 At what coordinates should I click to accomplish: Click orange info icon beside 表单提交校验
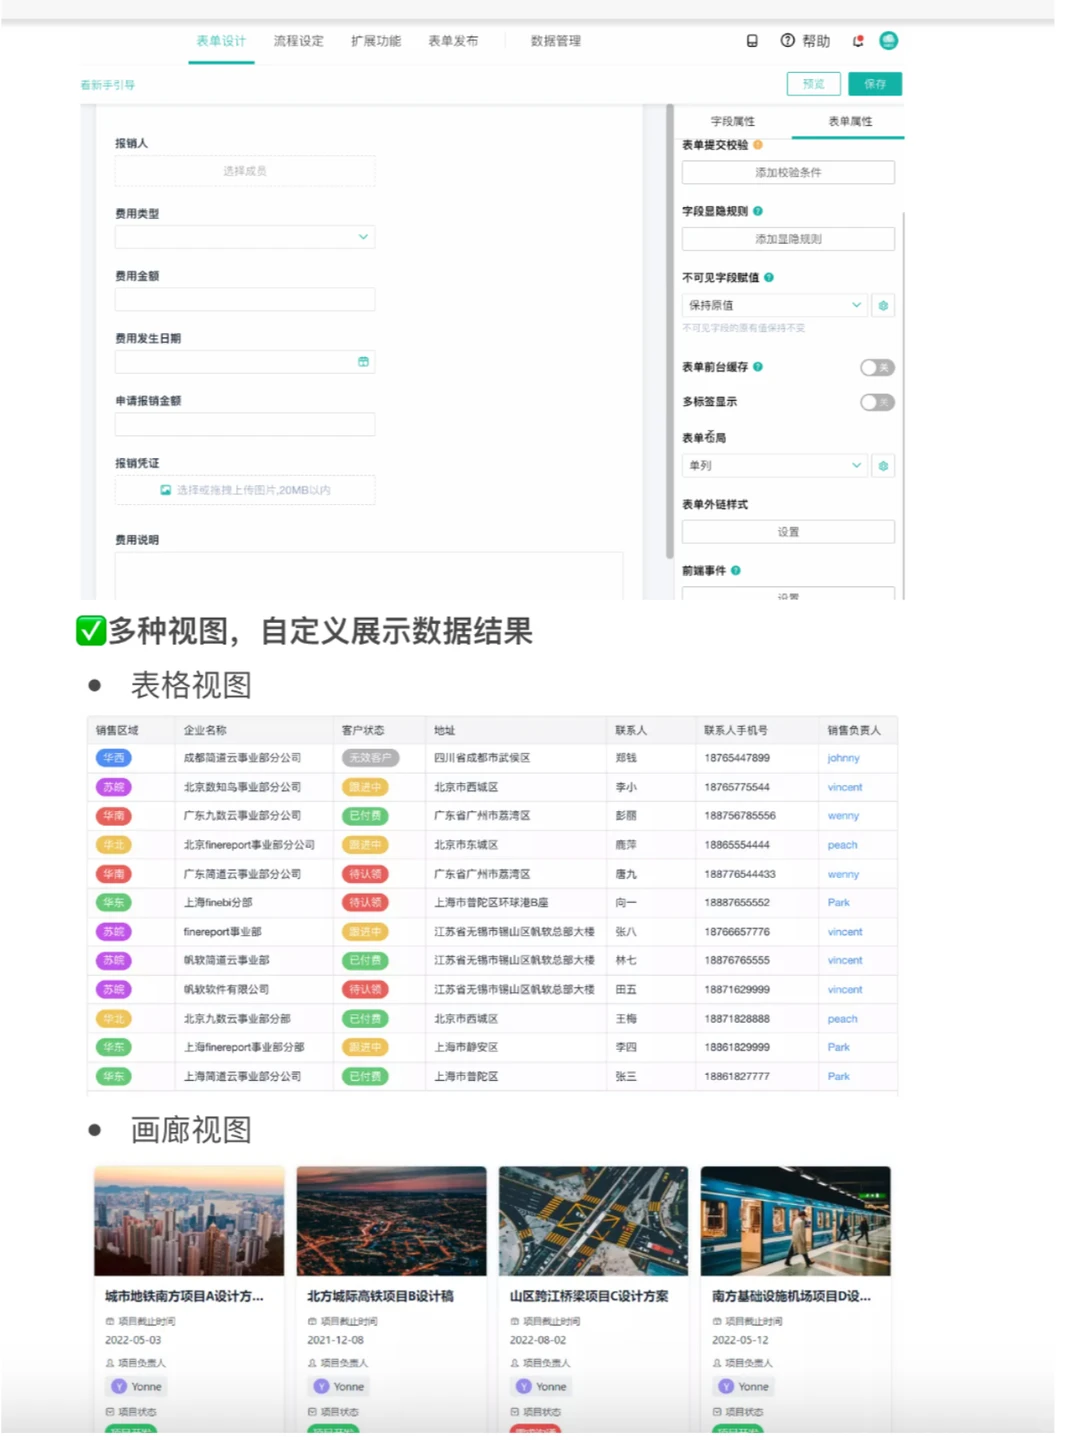(757, 145)
